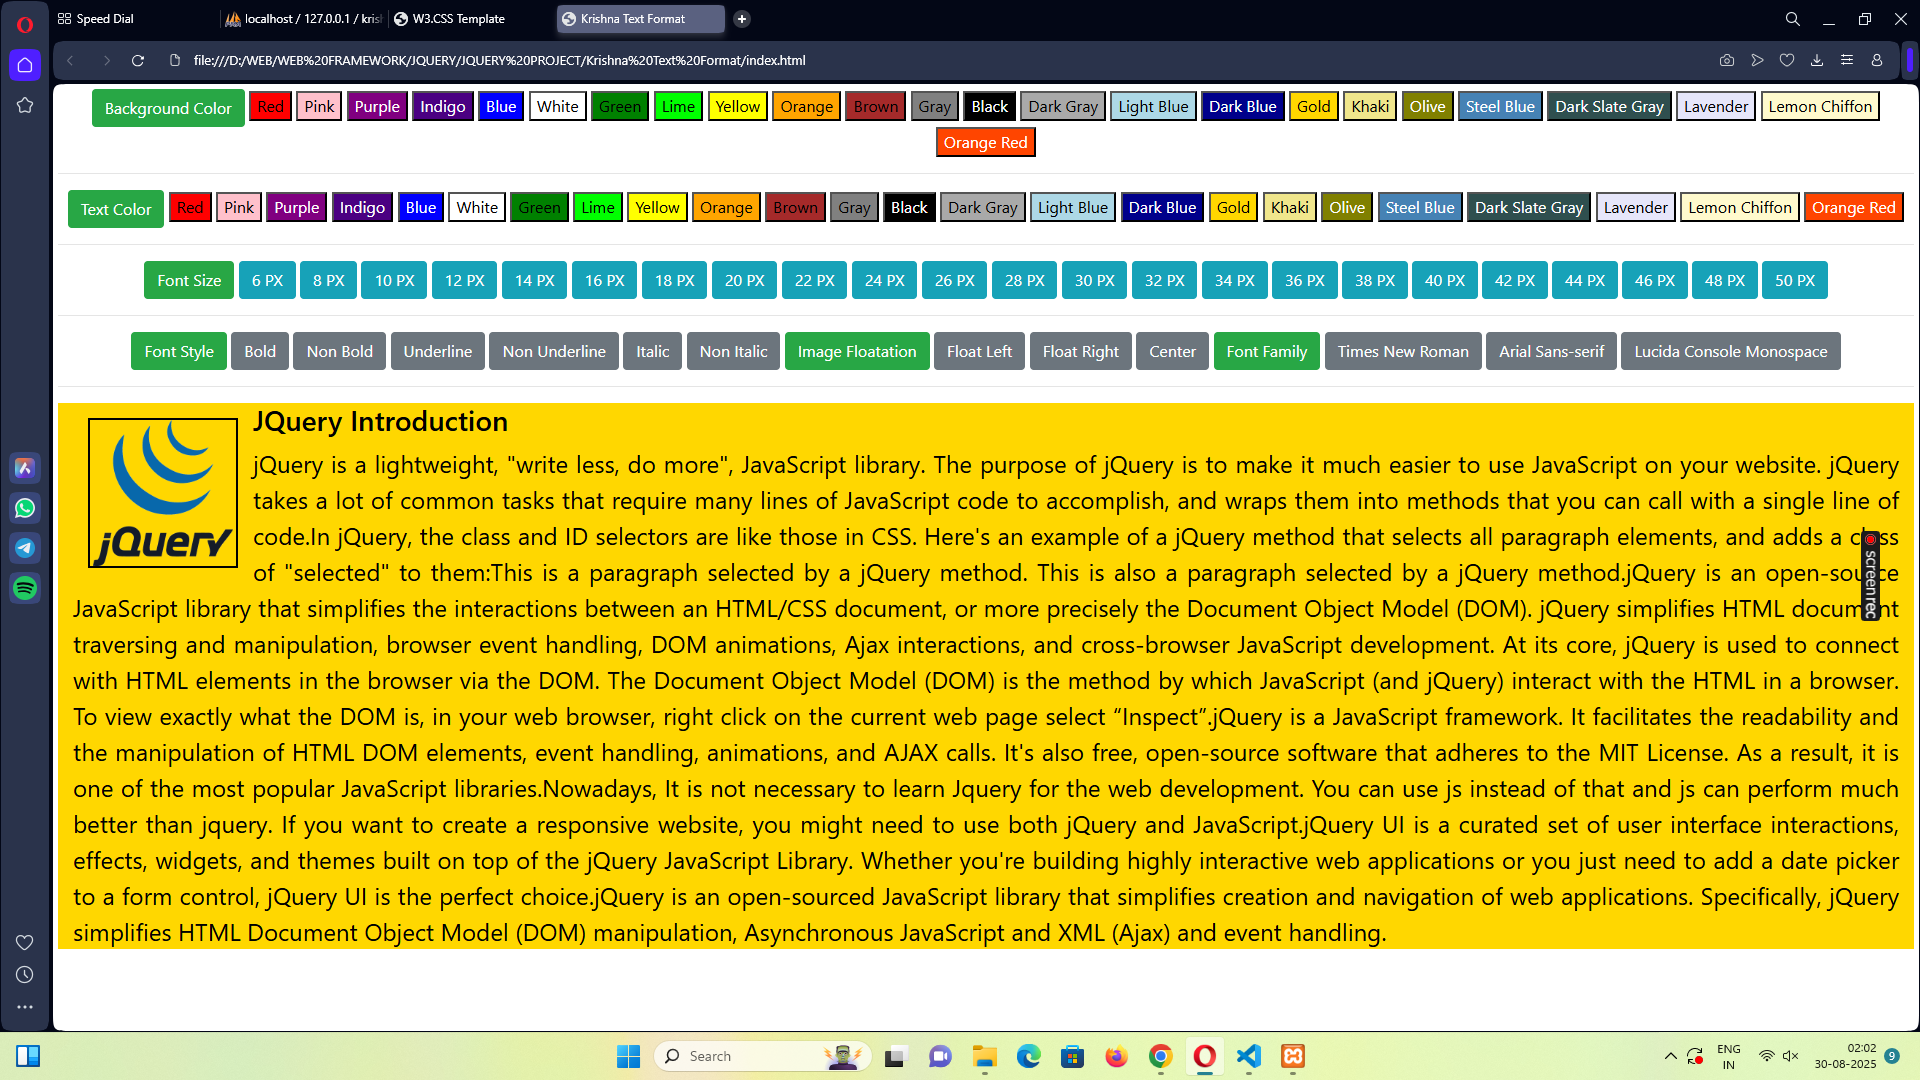Choose Times New Roman font family

pyautogui.click(x=1403, y=351)
